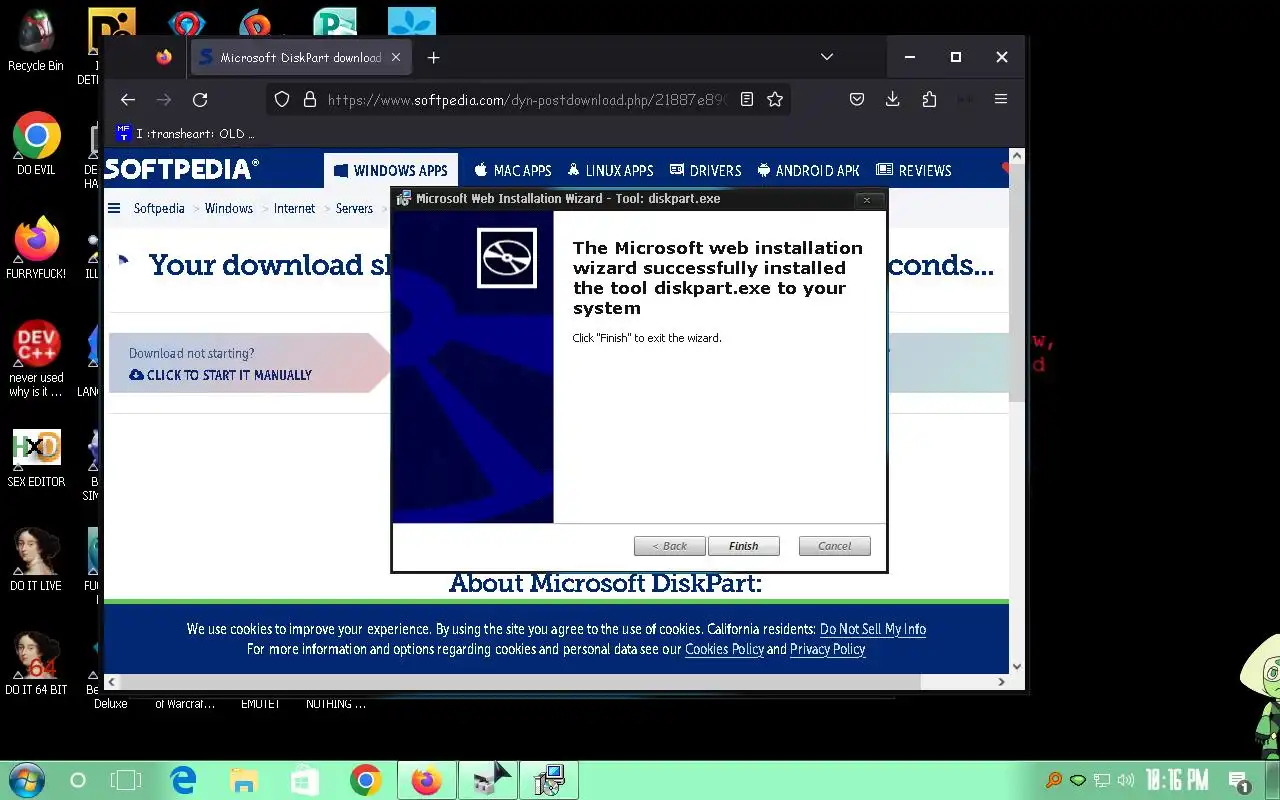Open the Mac Apps section
Screen dimensions: 1280x800
513,170
